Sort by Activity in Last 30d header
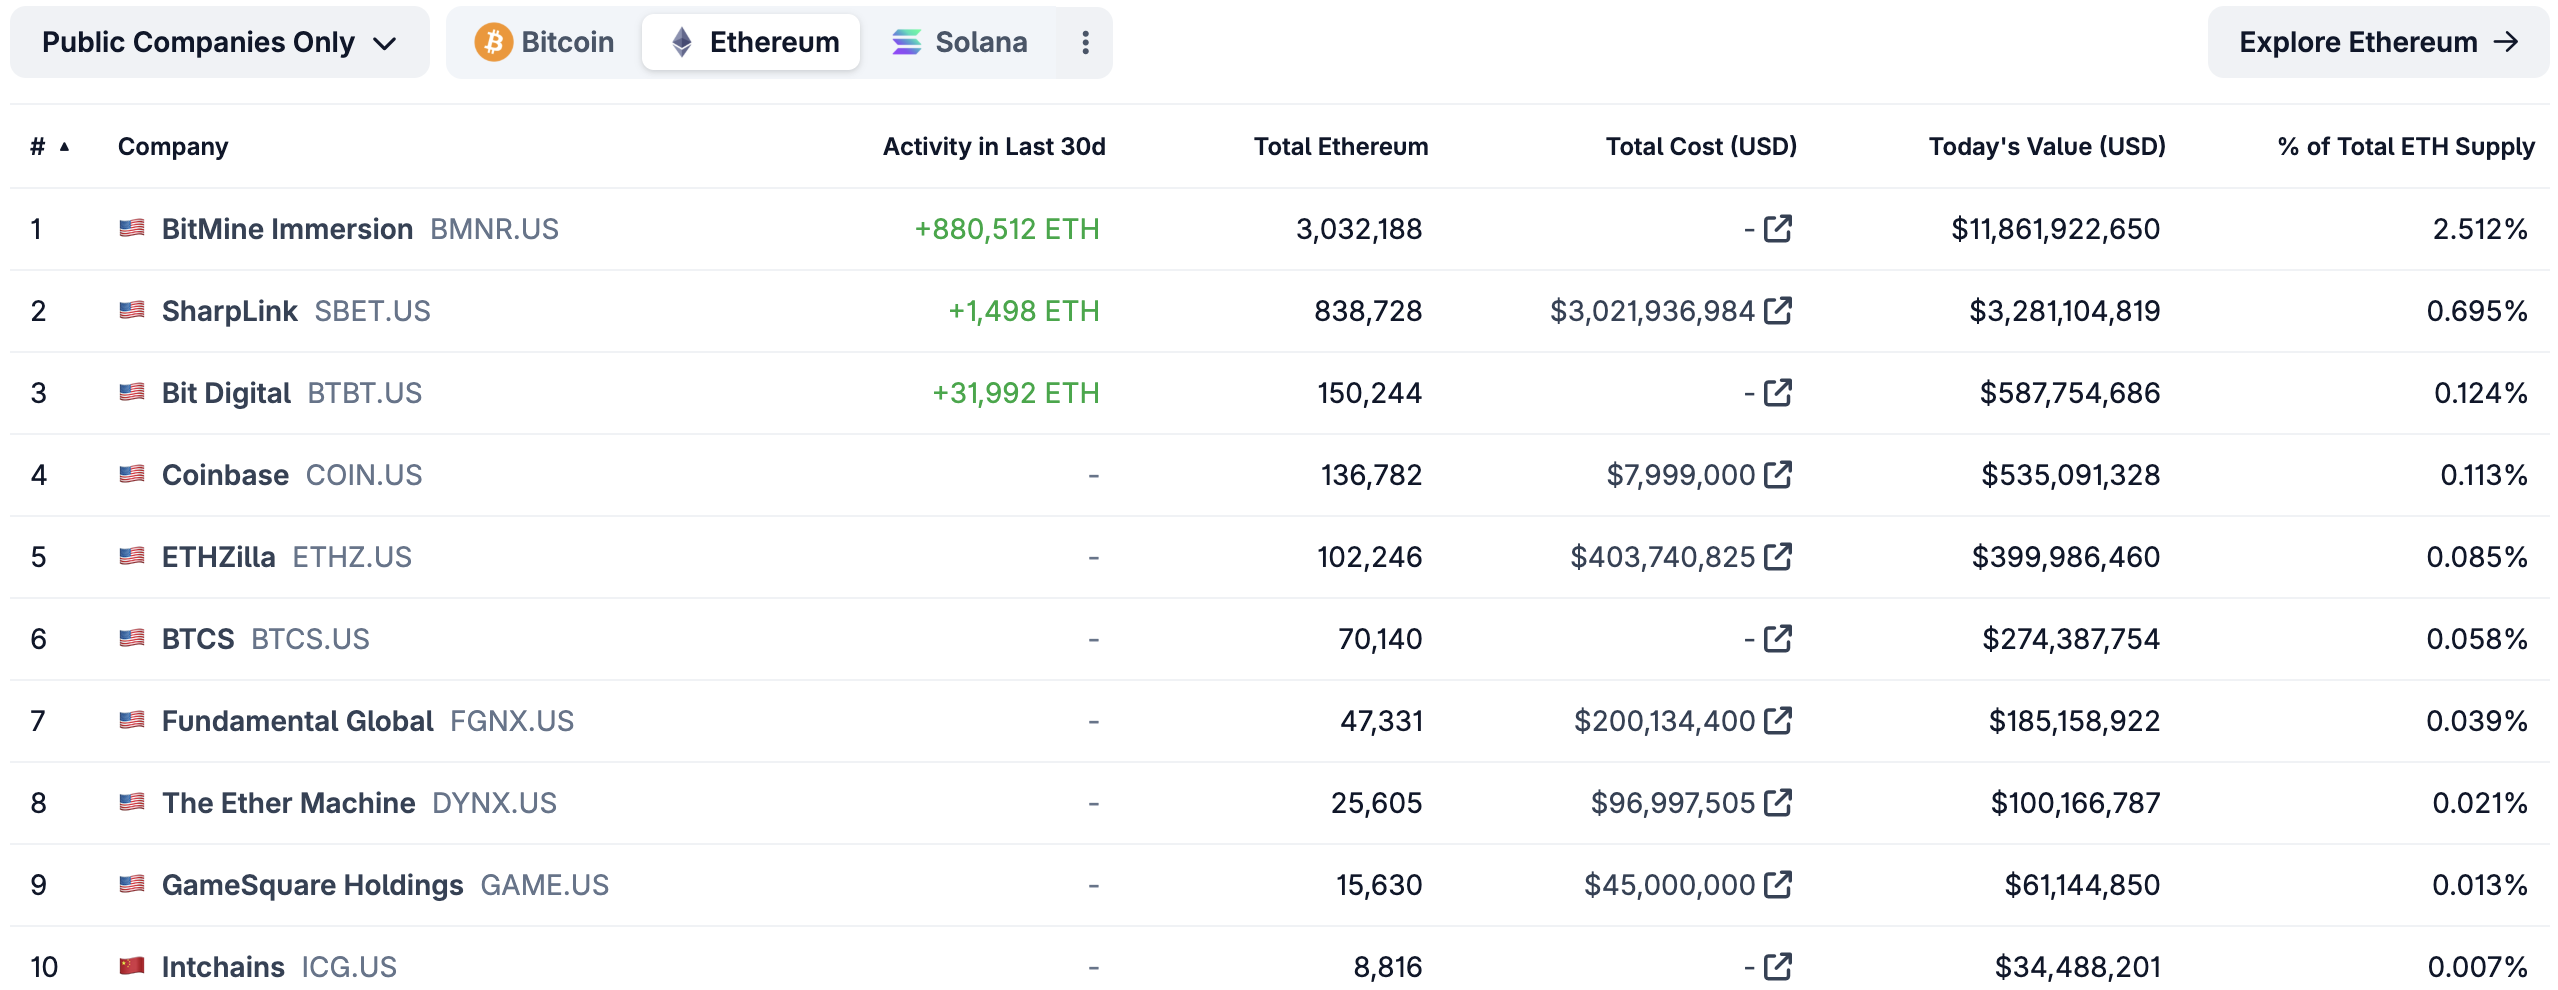The image size is (2558, 990). click(993, 147)
